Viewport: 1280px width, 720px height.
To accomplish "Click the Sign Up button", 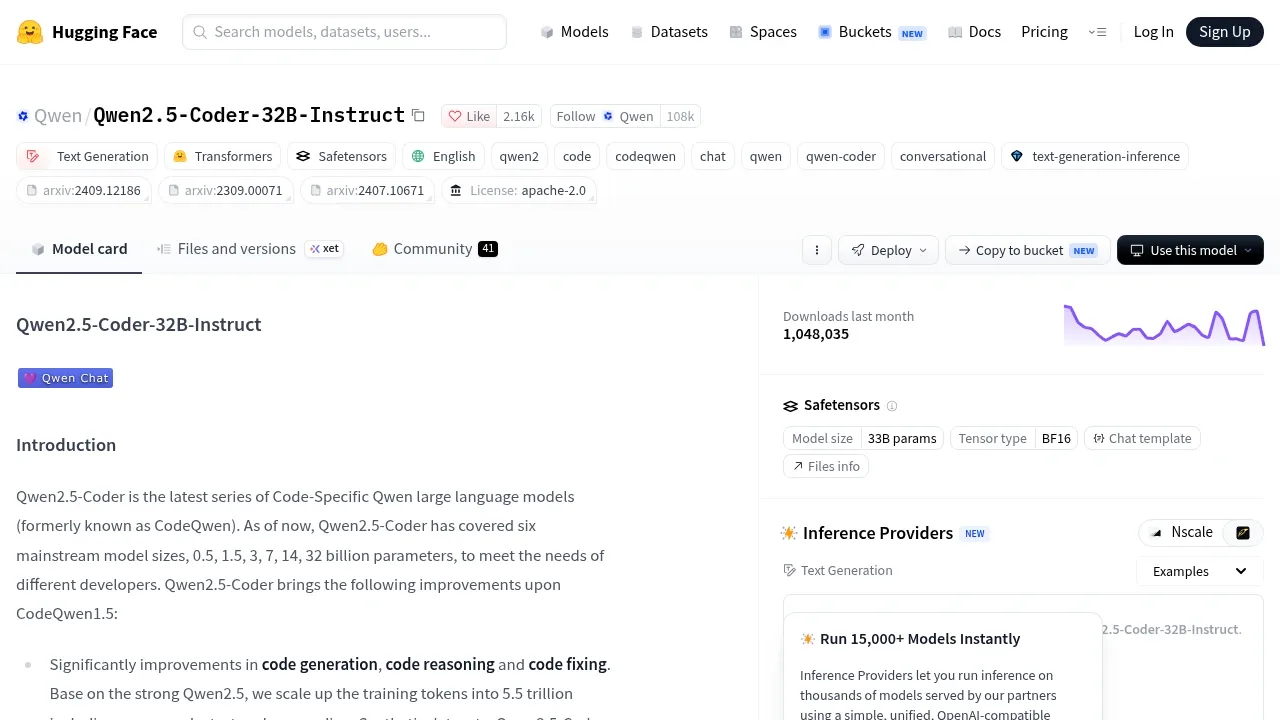I will tap(1225, 32).
